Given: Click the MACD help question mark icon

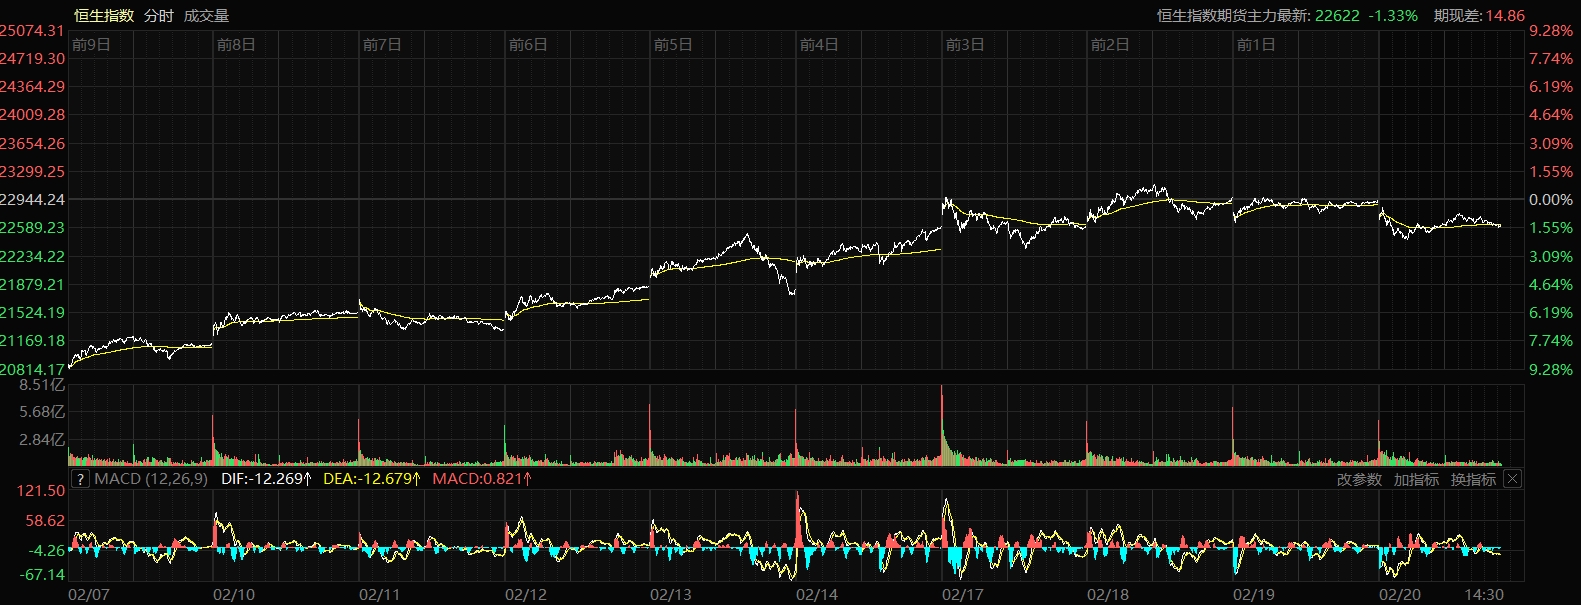Looking at the screenshot, I should 80,479.
